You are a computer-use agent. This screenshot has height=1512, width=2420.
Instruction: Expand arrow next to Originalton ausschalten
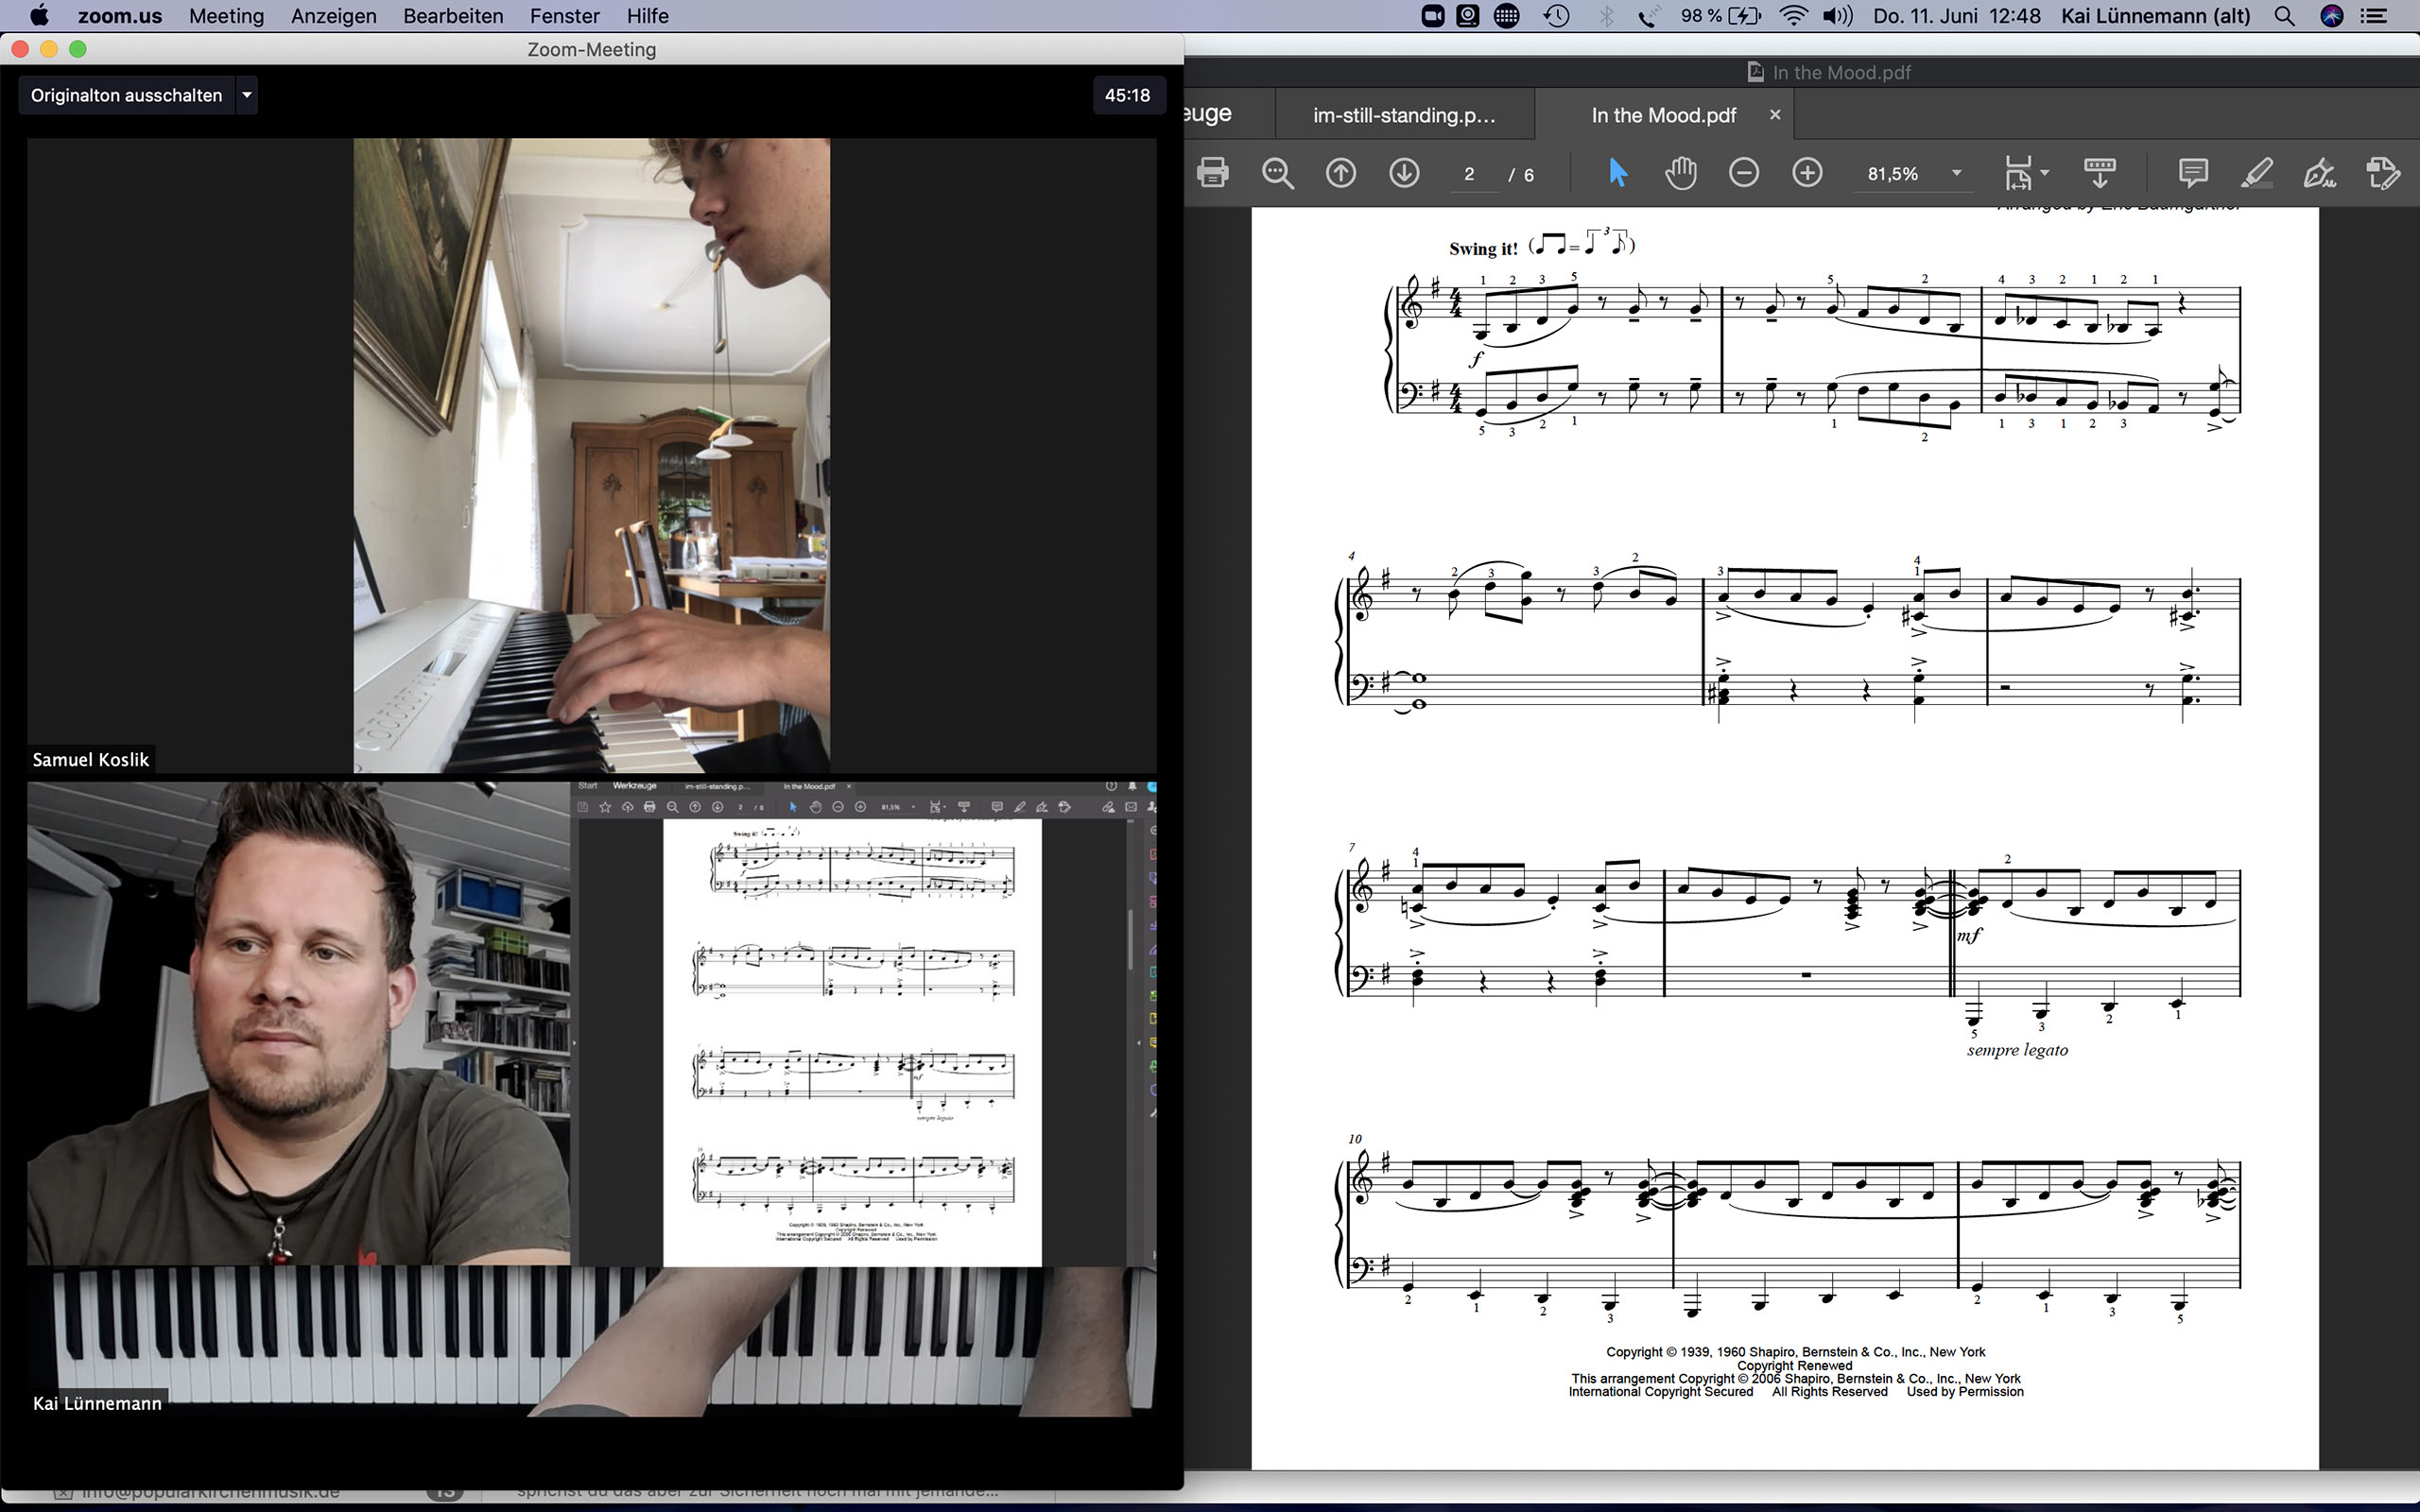[247, 95]
